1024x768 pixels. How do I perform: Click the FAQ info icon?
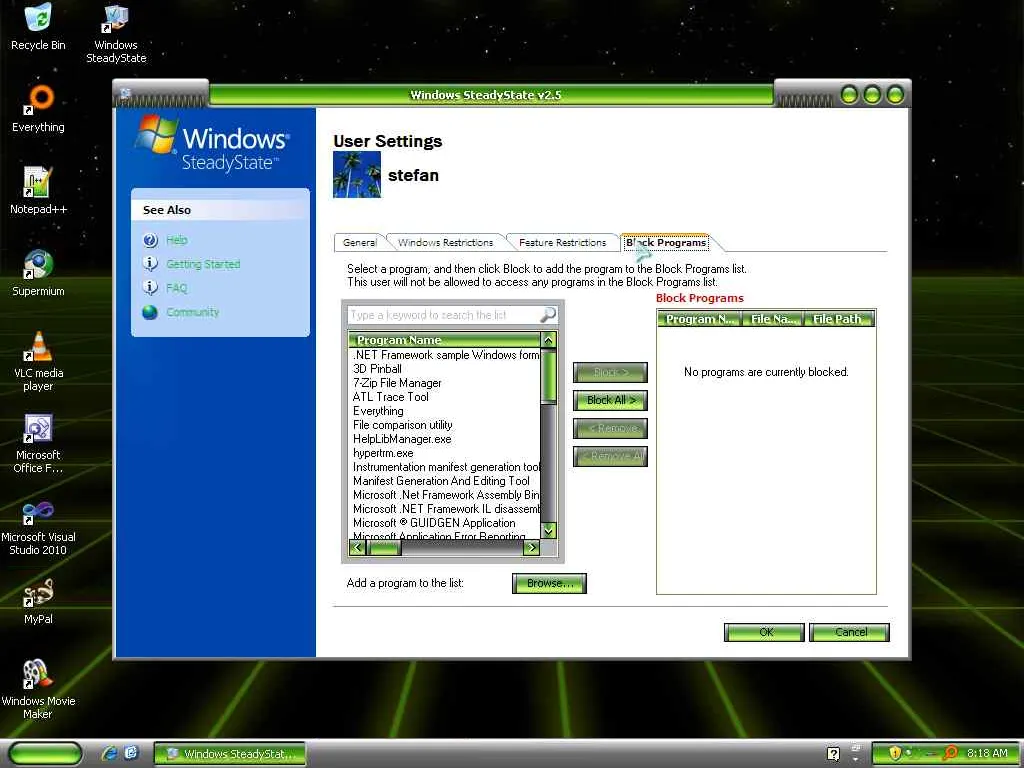150,288
